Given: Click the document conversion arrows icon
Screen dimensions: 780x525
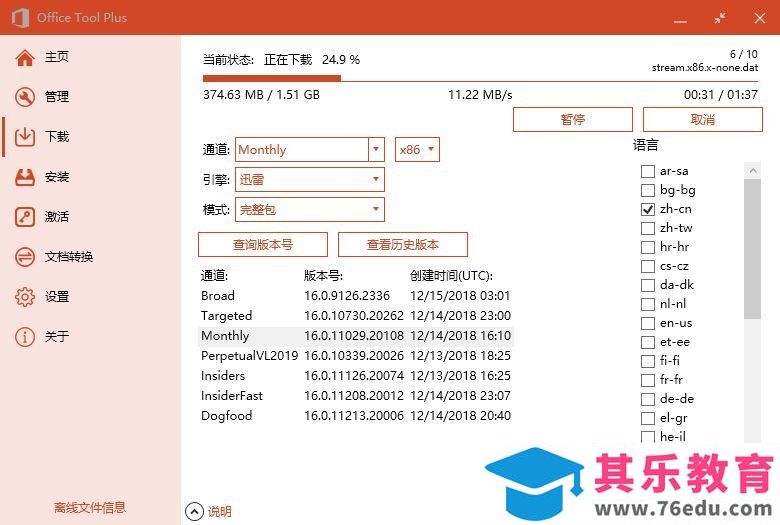Looking at the screenshot, I should tap(24, 257).
